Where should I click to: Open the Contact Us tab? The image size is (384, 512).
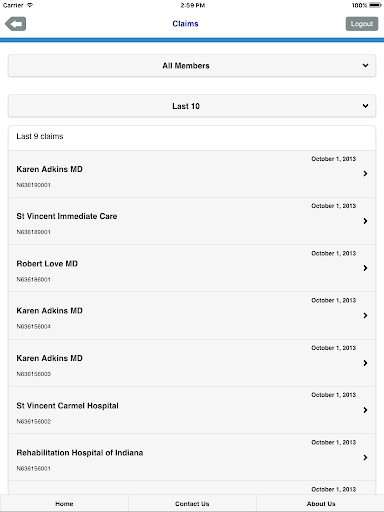click(192, 503)
